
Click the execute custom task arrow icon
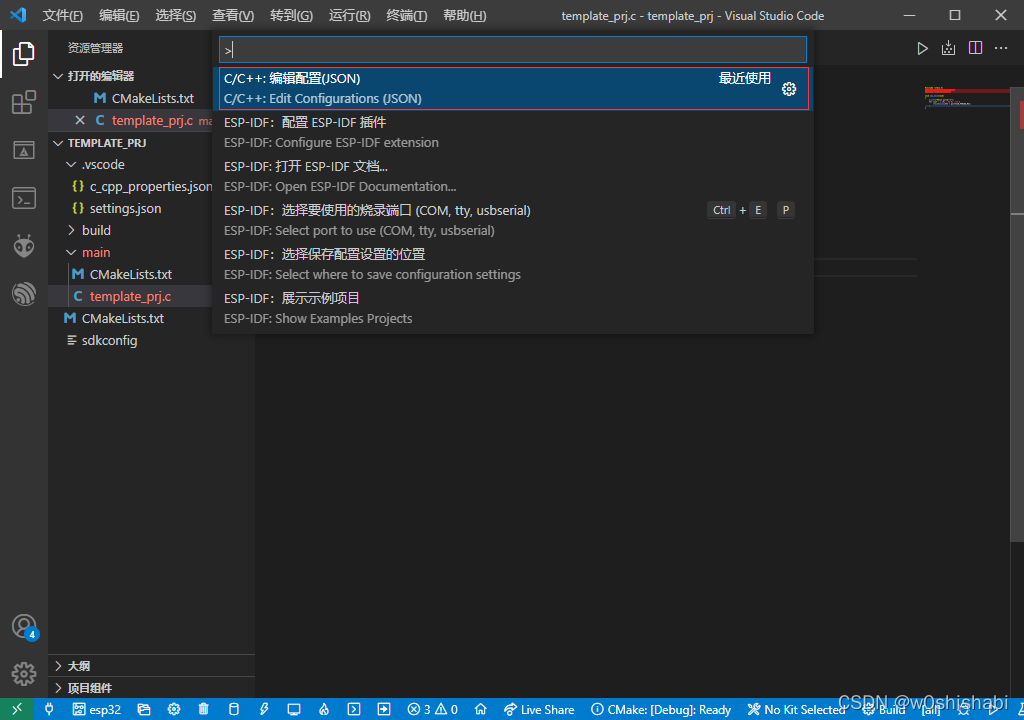click(x=384, y=709)
